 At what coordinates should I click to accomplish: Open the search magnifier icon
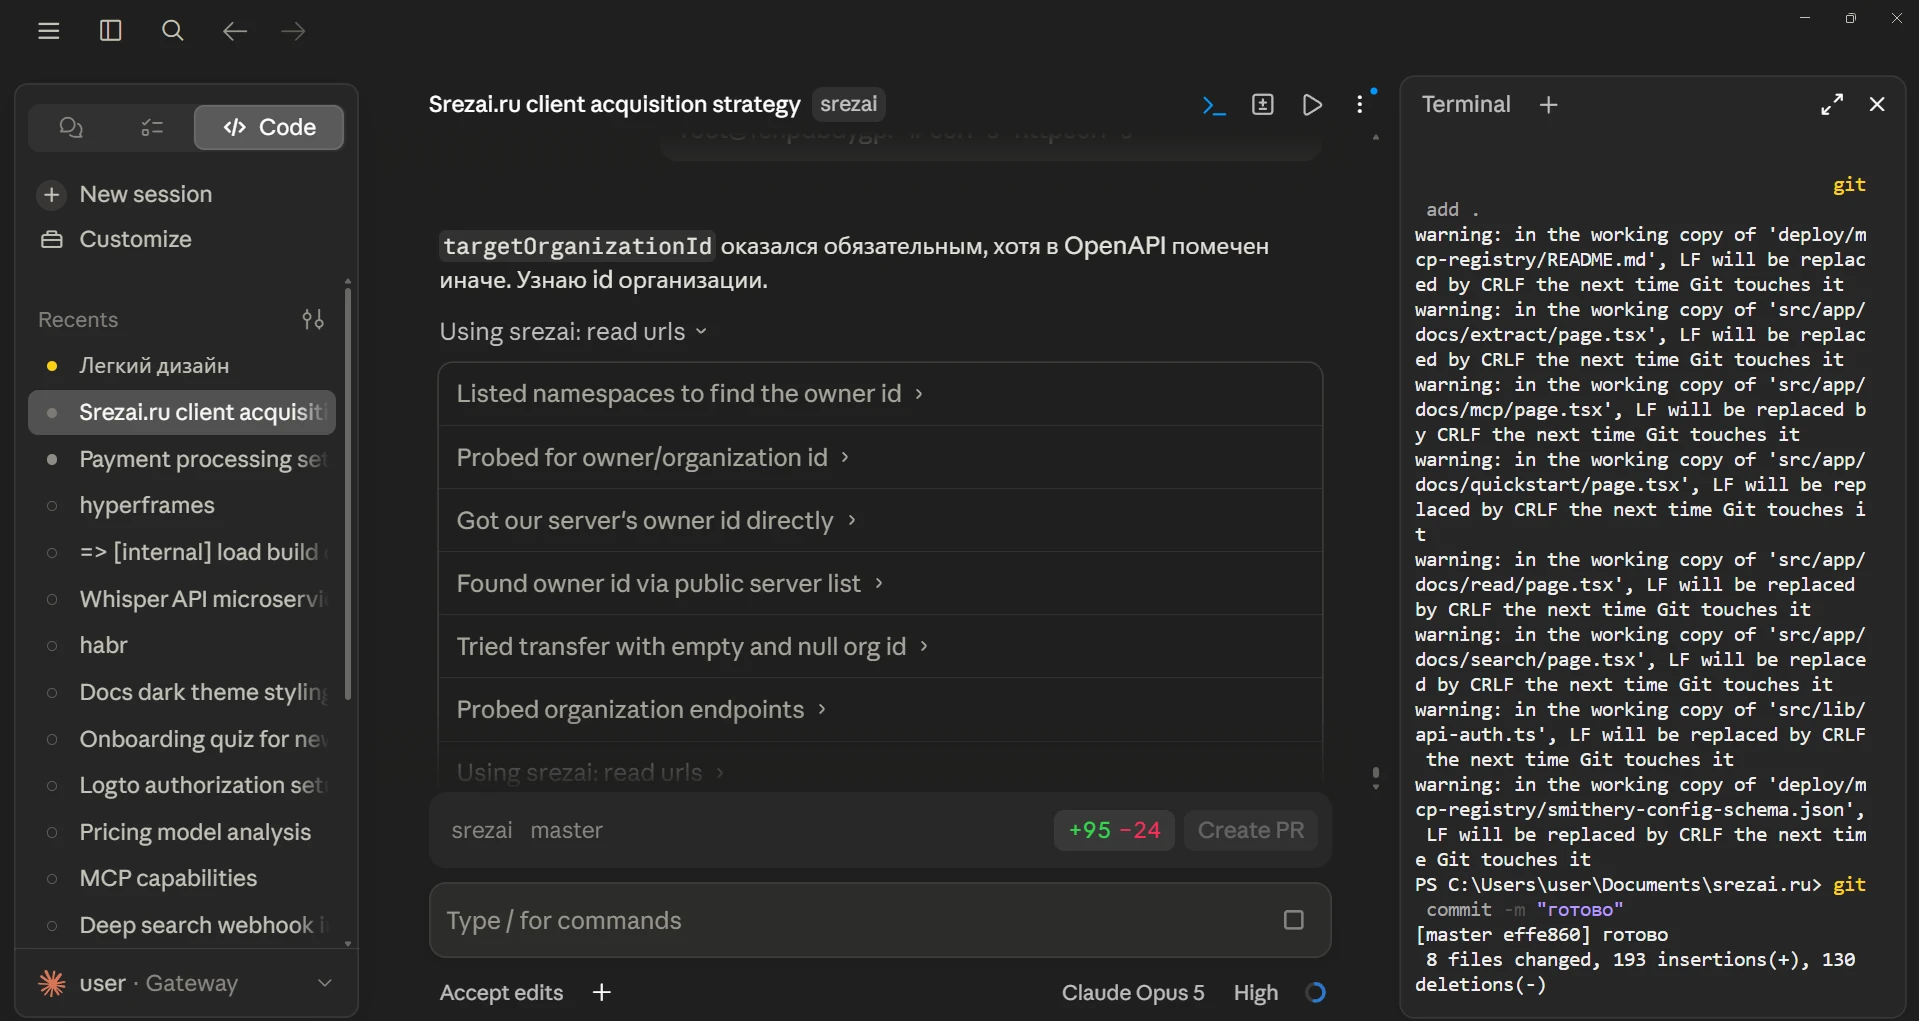[172, 31]
